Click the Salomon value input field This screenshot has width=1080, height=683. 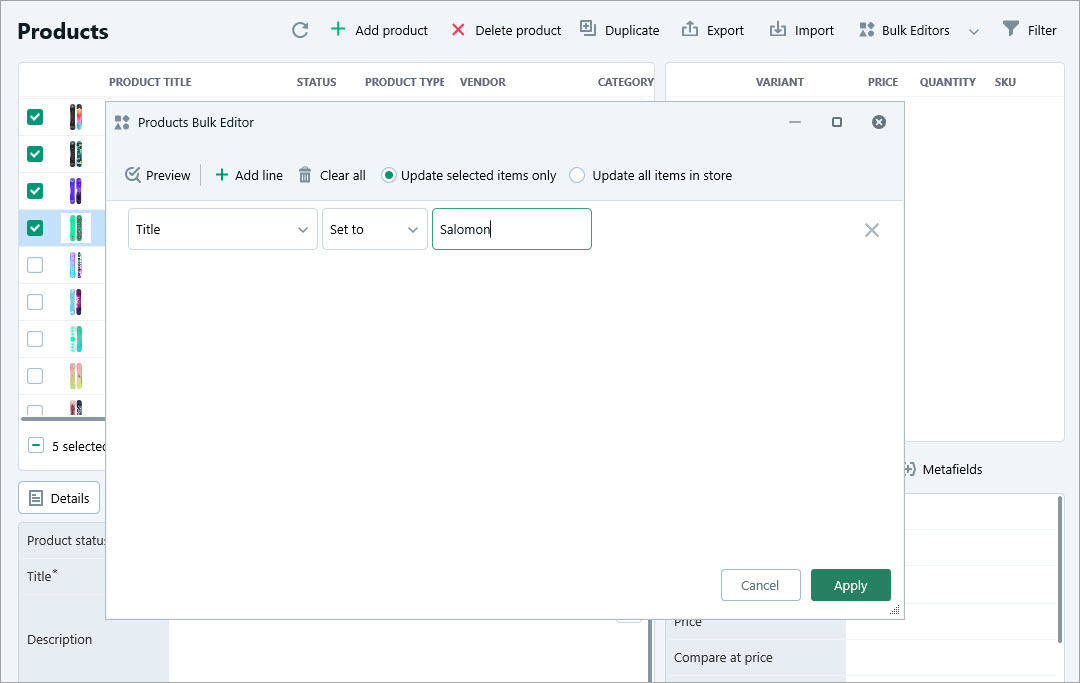pyautogui.click(x=512, y=229)
